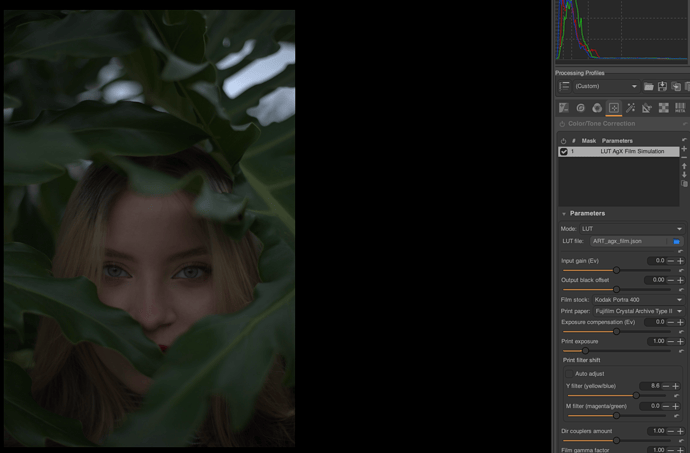Reset the LUT file selection
The image size is (690, 453).
(x=680, y=251)
